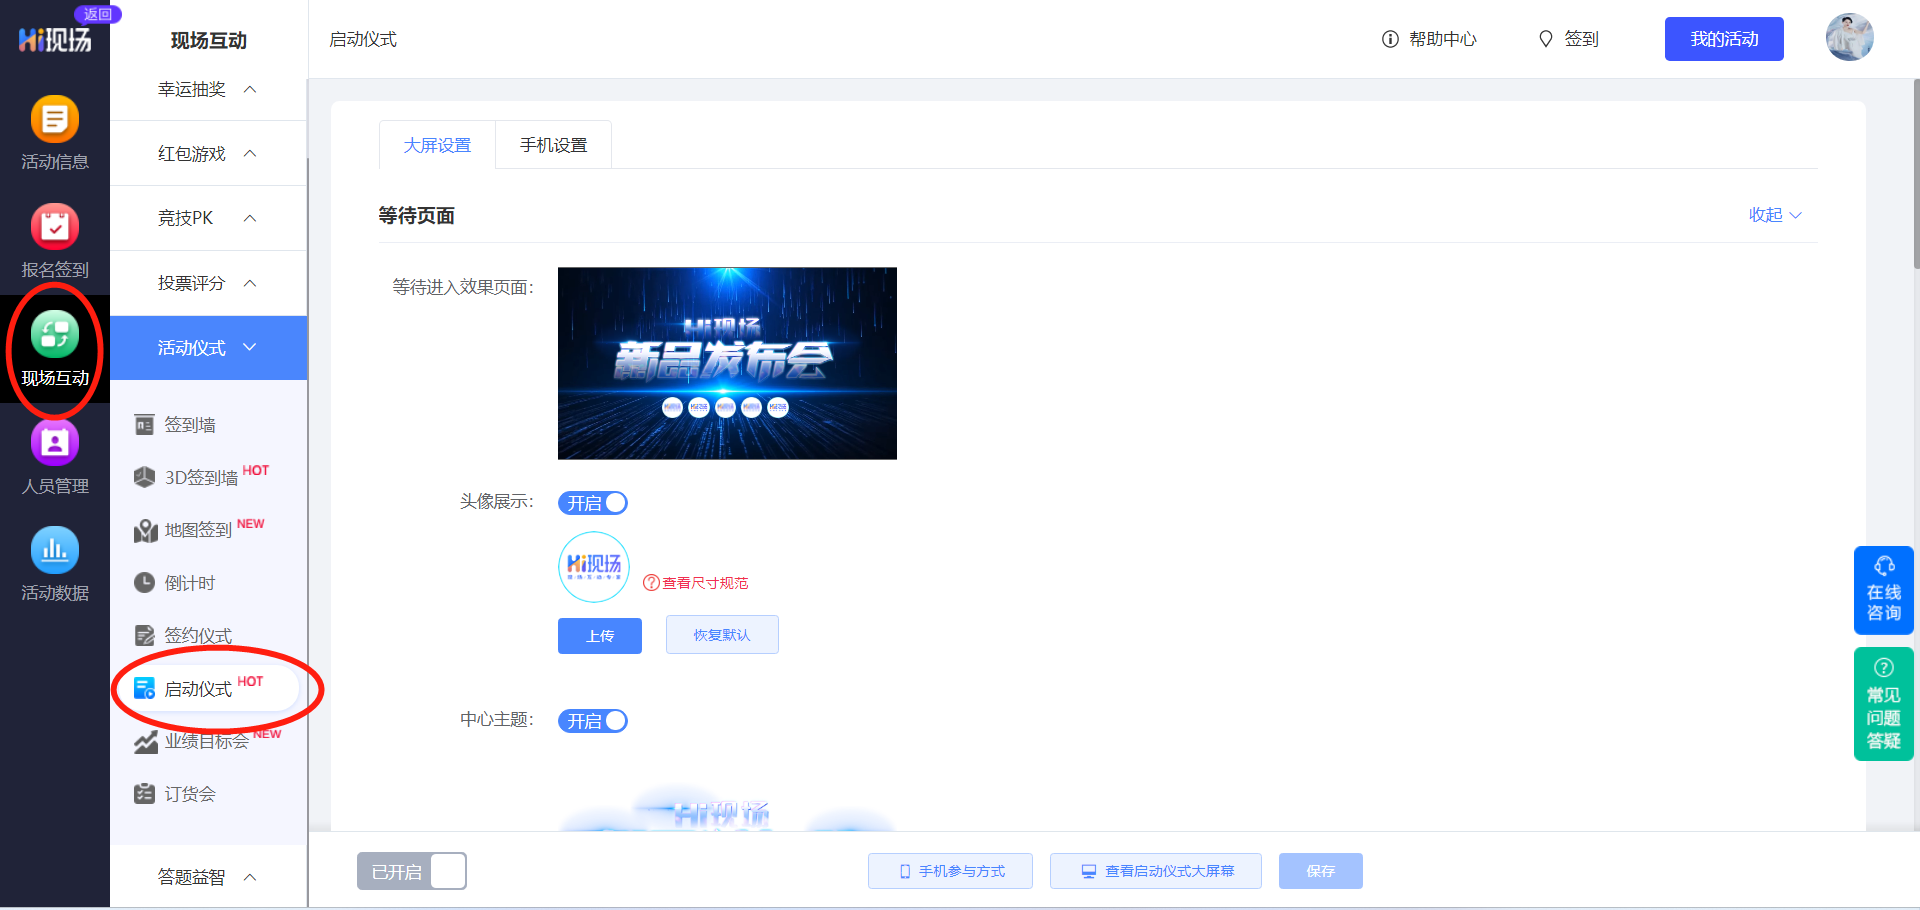Viewport: 1920px width, 910px height.
Task: Expand the 答题益智 section
Action: (208, 877)
